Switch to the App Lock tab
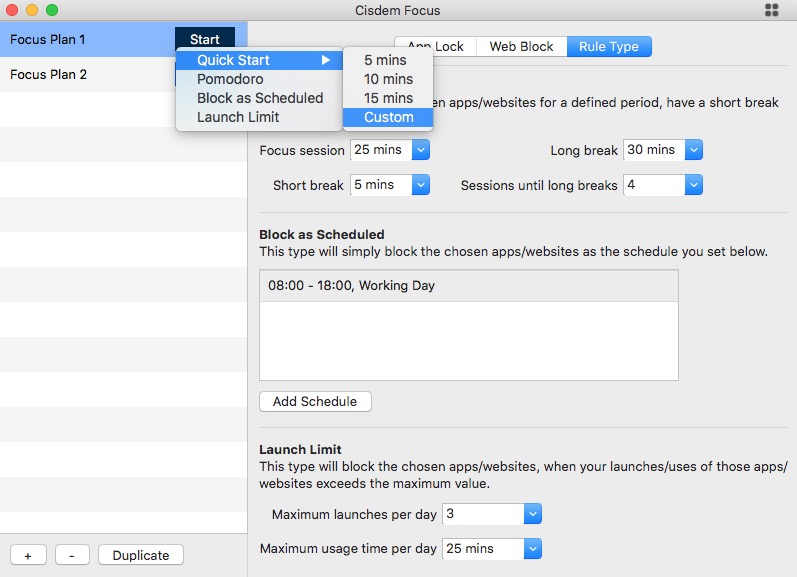797x577 pixels. pos(436,46)
